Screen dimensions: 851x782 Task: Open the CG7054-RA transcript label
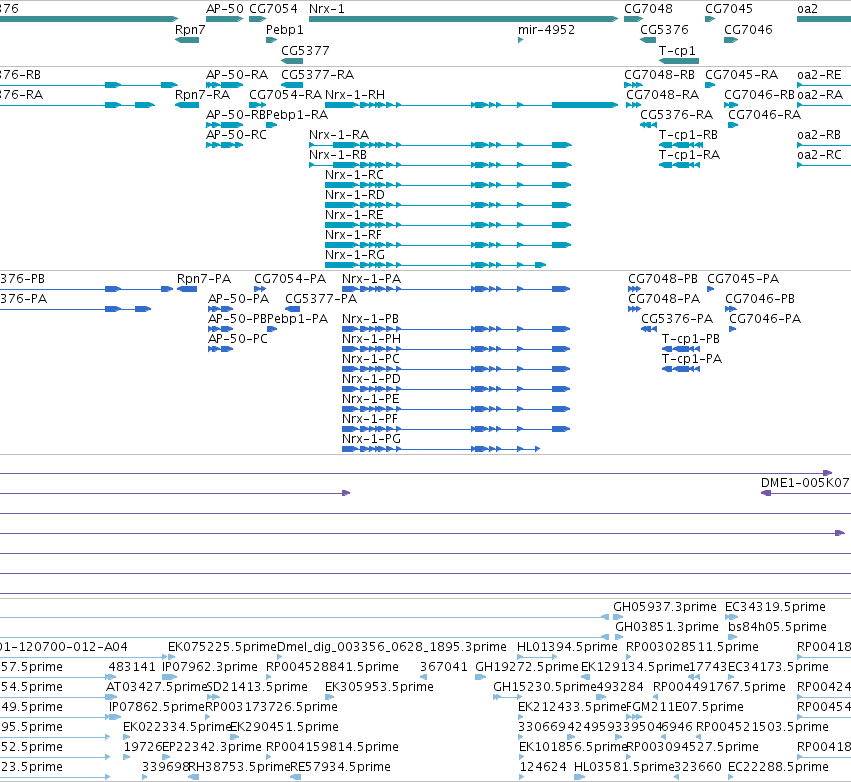(x=285, y=94)
